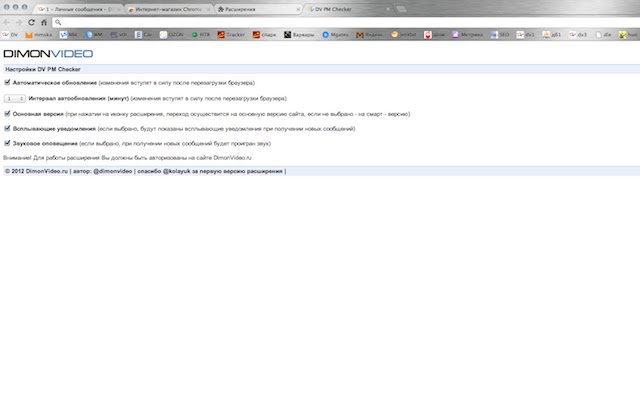Open the OZON bookmark
The image size is (640, 400).
[x=171, y=35]
